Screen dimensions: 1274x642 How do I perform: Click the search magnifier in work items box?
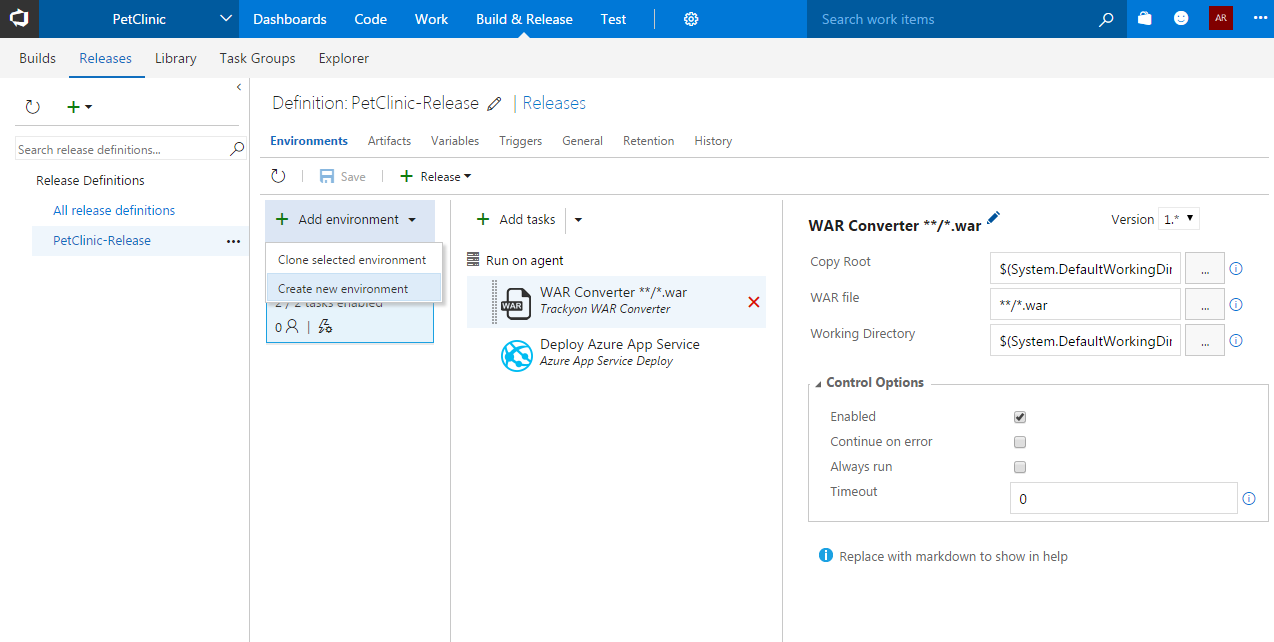[1106, 19]
